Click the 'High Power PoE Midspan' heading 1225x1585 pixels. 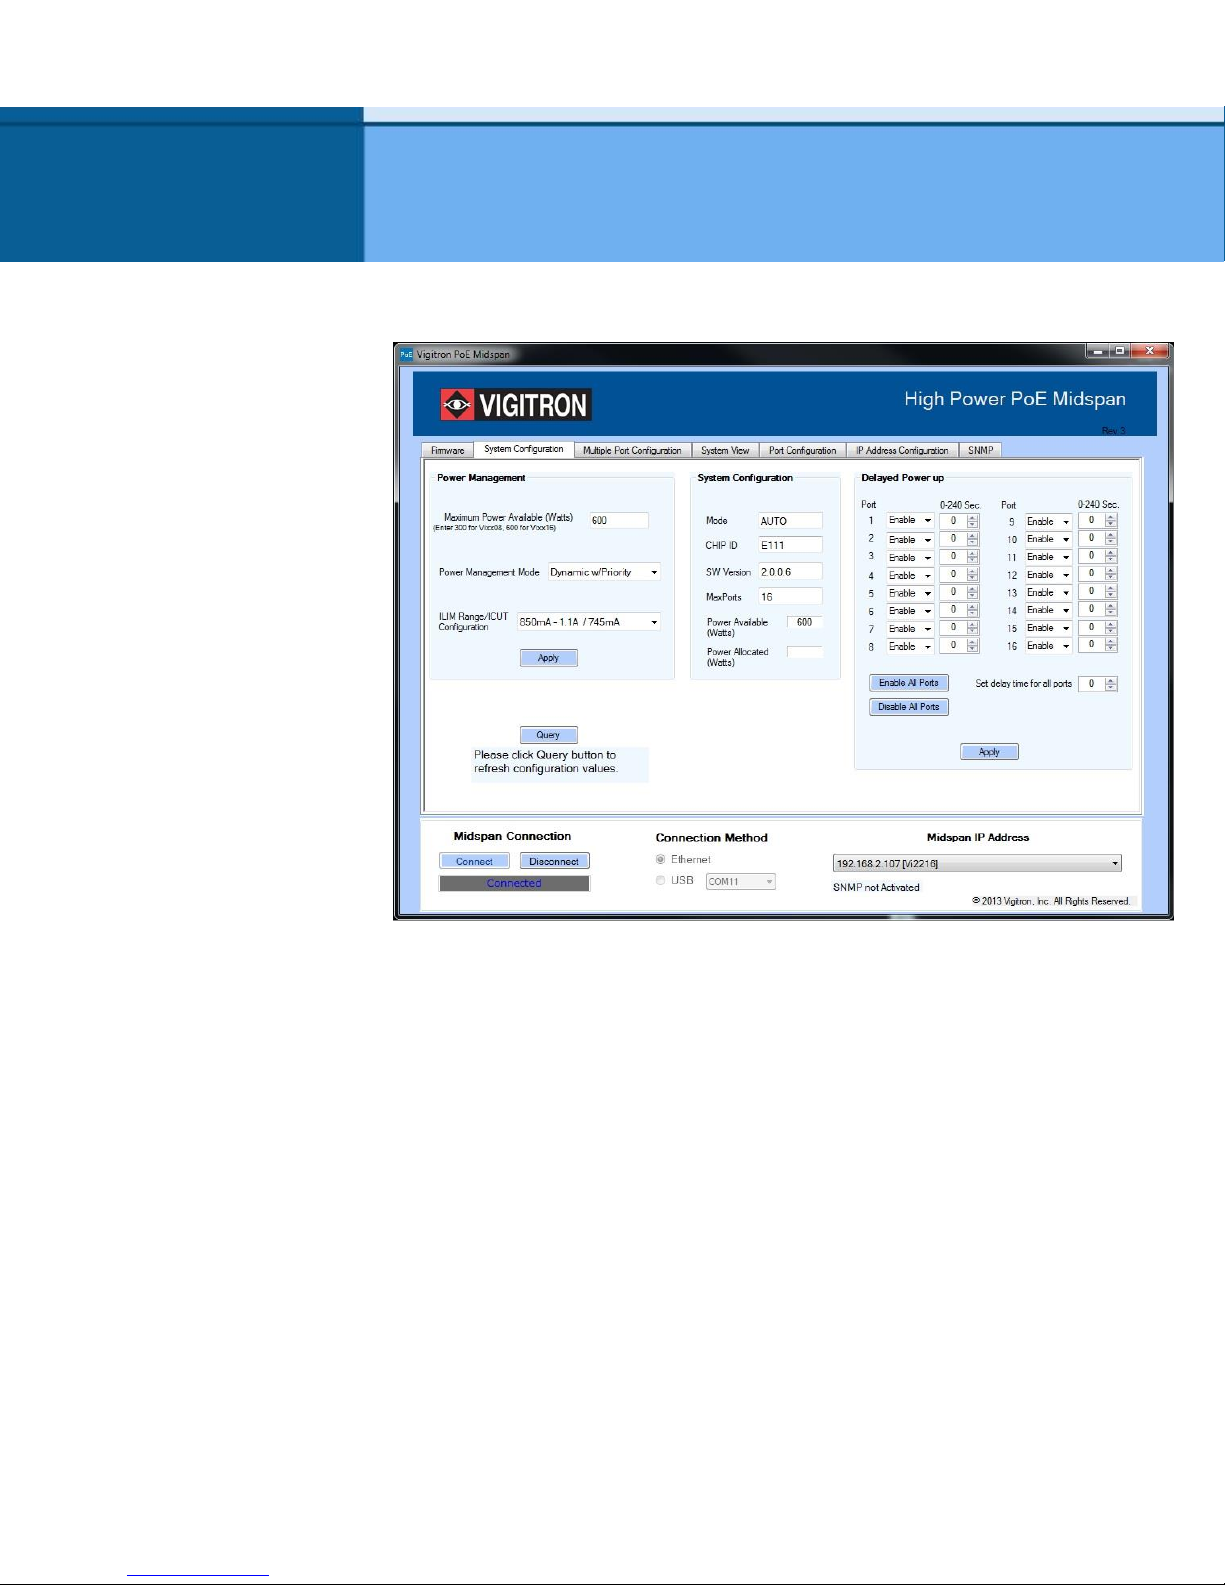point(1015,399)
